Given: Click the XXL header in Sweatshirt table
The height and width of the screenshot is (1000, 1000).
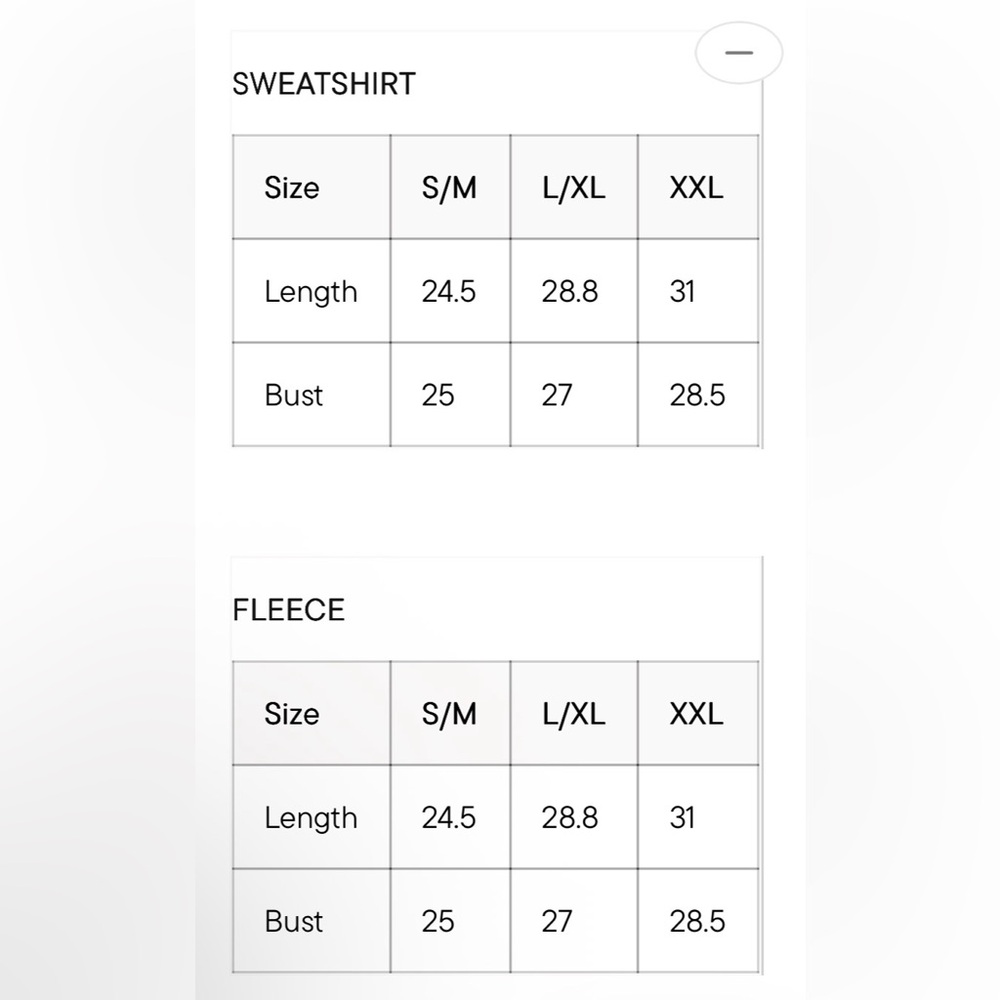Looking at the screenshot, I should click(696, 188).
